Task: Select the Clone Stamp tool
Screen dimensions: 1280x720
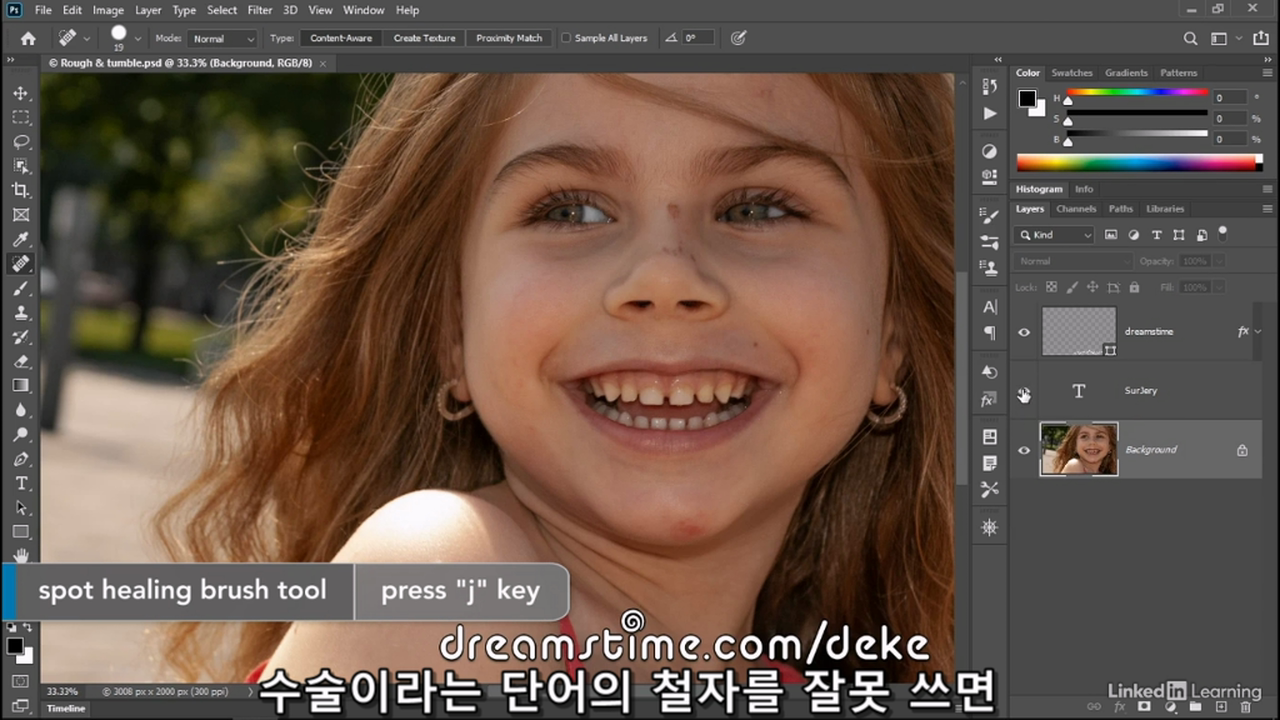Action: pyautogui.click(x=20, y=312)
